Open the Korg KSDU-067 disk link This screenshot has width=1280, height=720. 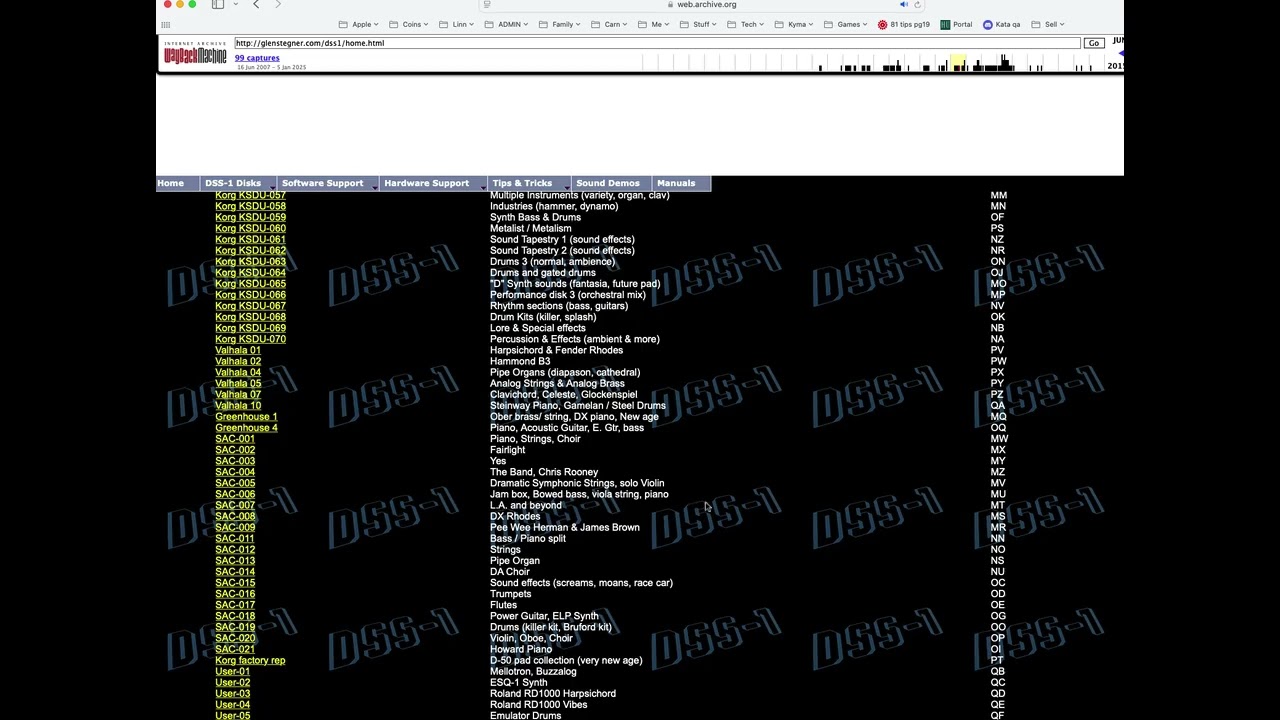click(250, 306)
